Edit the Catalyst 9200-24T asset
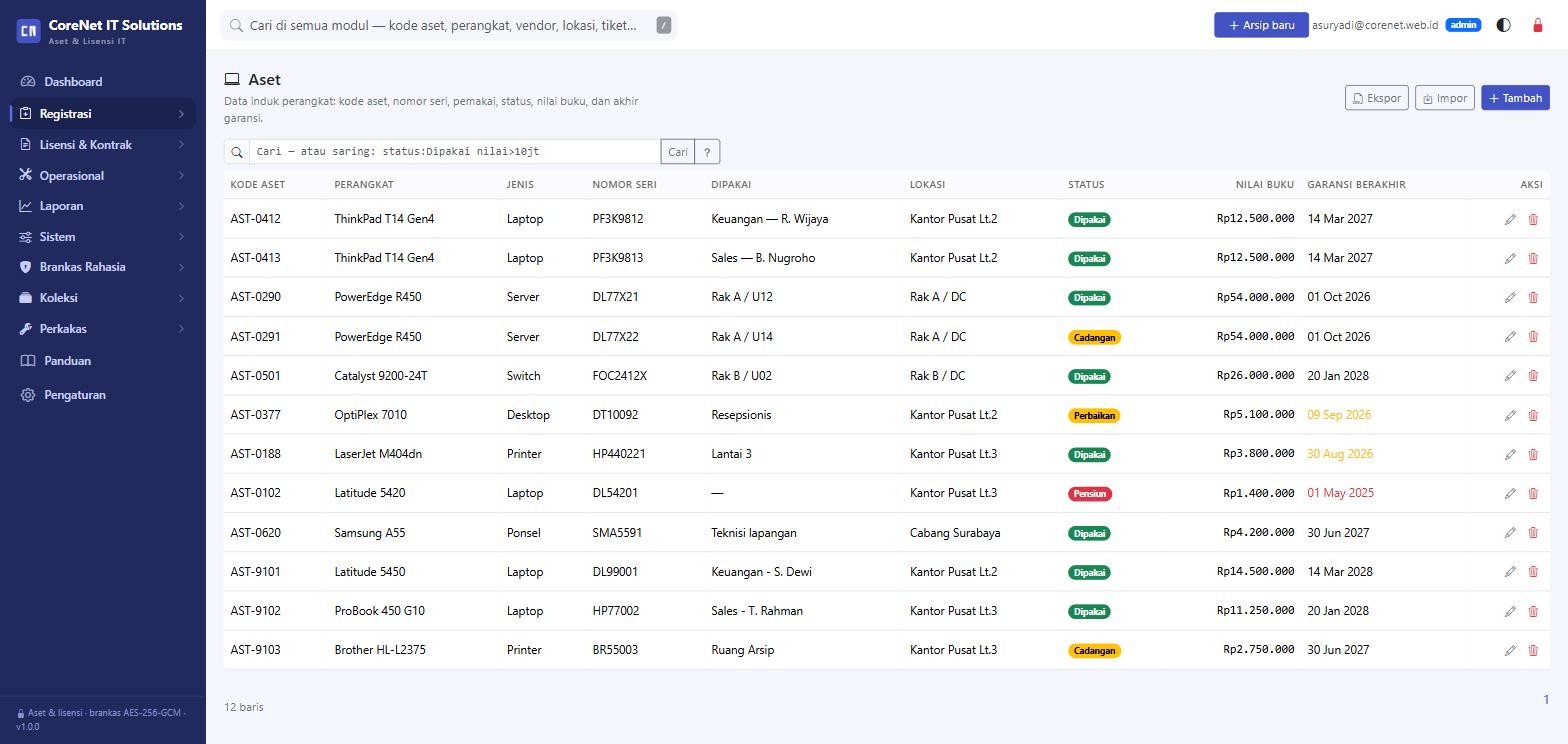1568x744 pixels. 1510,376
